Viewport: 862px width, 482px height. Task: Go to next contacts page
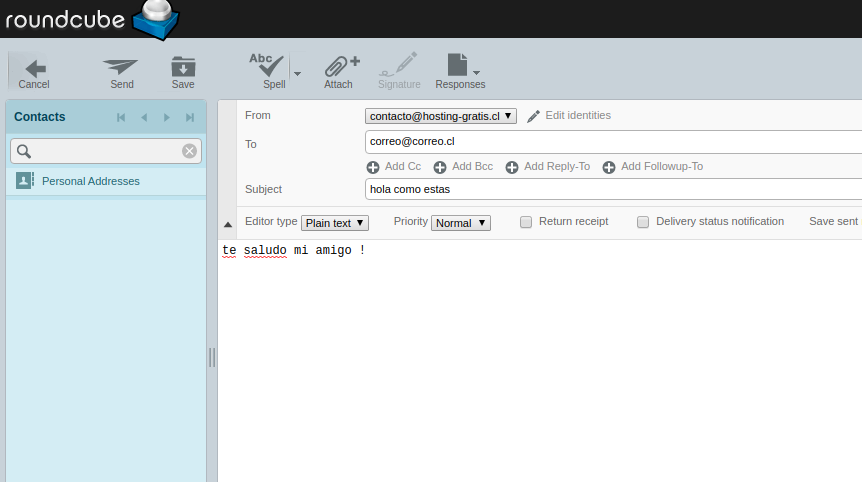pyautogui.click(x=167, y=117)
